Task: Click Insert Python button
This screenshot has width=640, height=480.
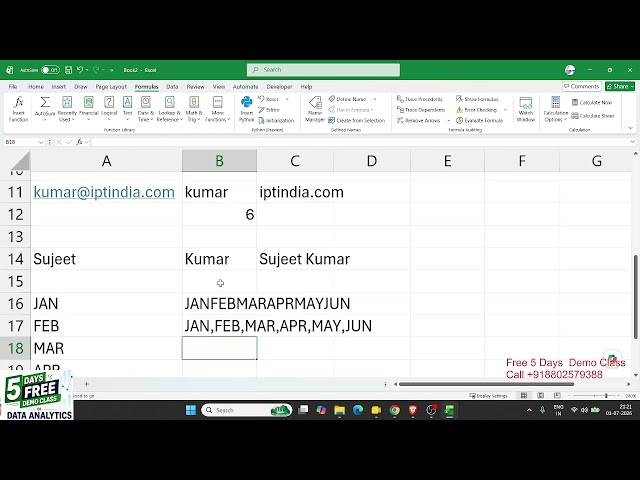Action: [x=247, y=109]
